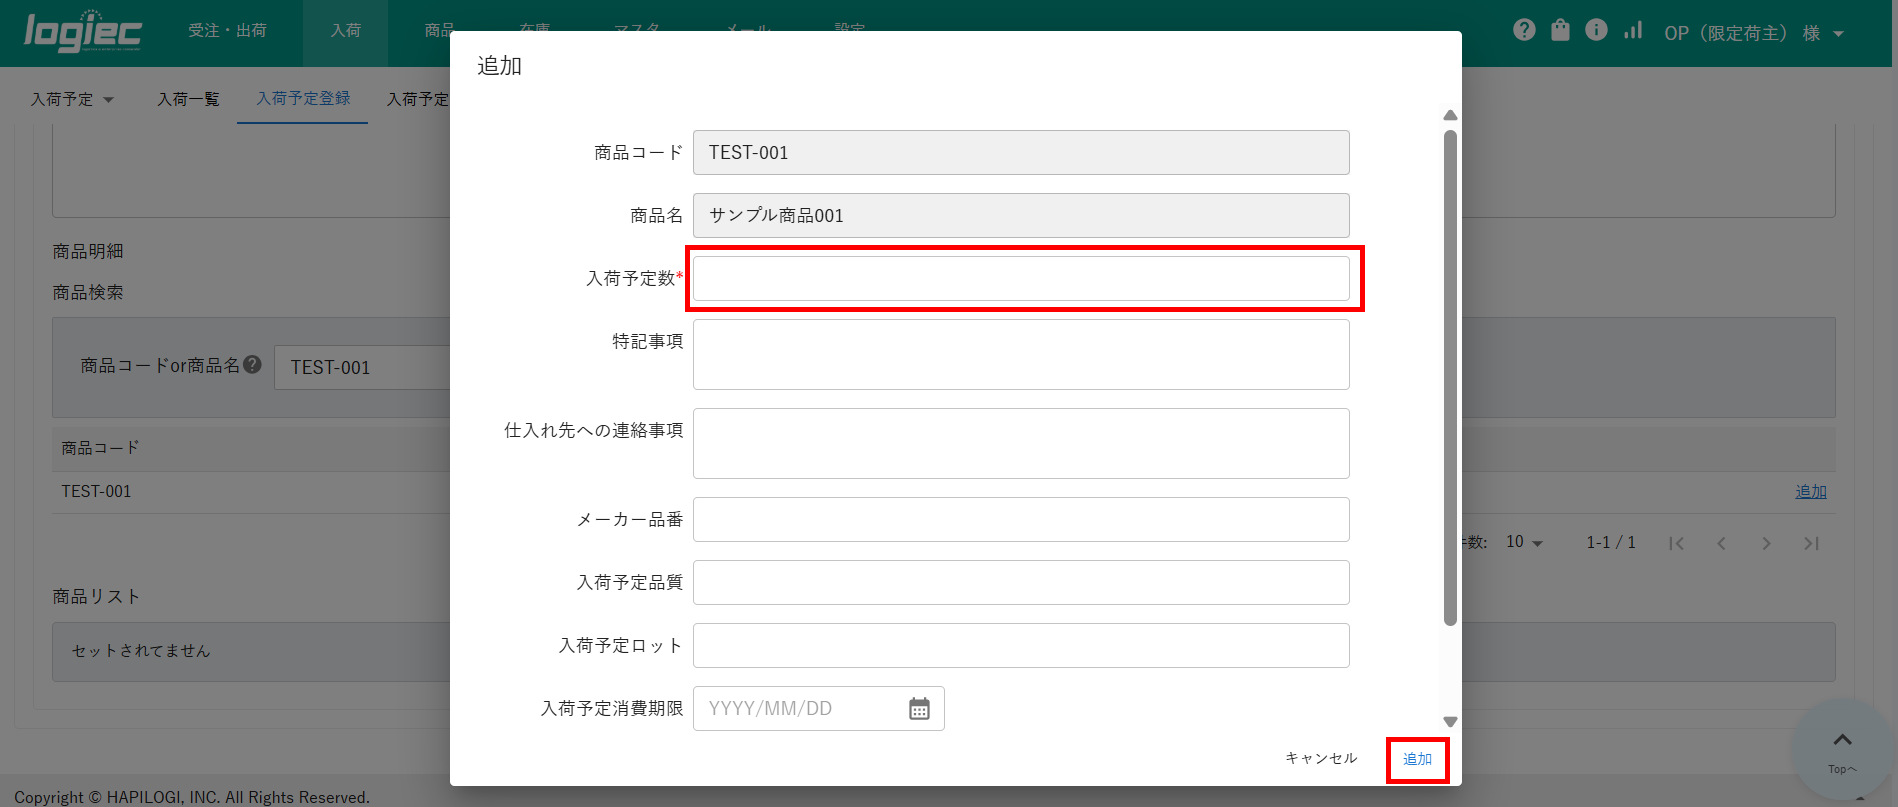Viewport: 1898px width, 807px height.
Task: Click help icon beside 商品コードor商品名
Action: [253, 365]
